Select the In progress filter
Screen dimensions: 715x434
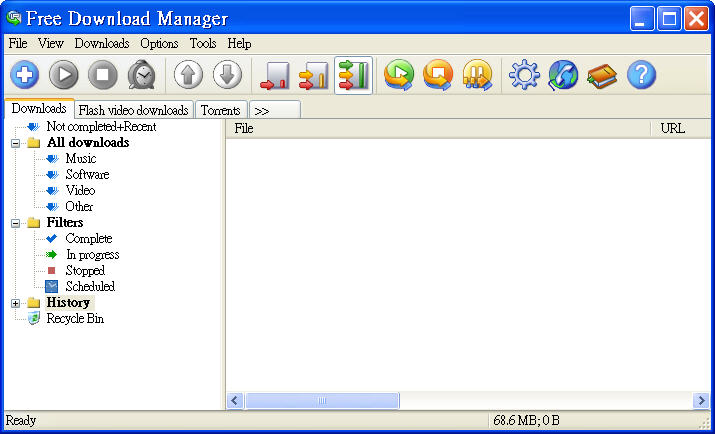click(x=93, y=254)
